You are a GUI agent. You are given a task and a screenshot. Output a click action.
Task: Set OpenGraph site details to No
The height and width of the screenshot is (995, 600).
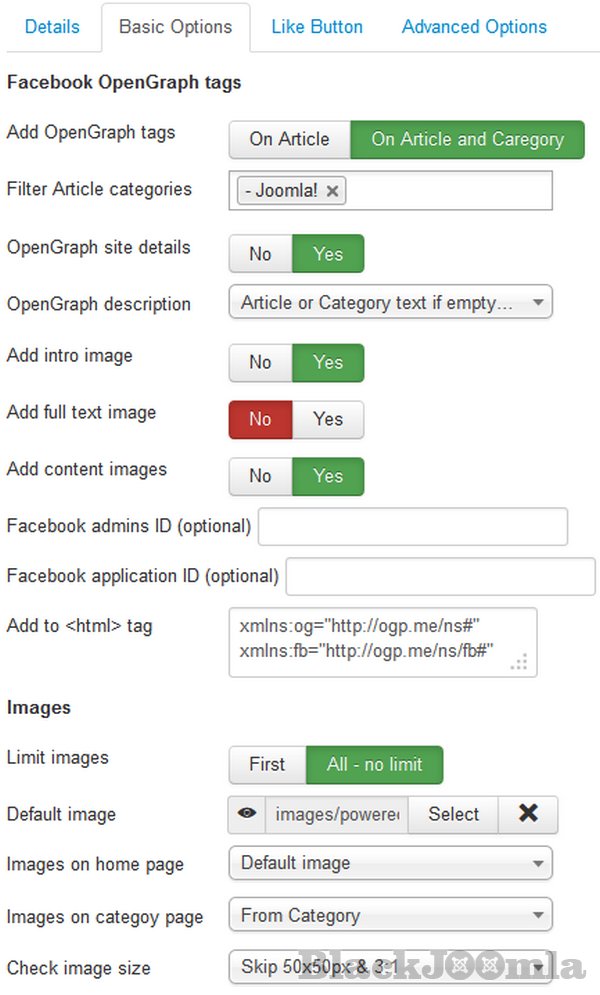260,254
